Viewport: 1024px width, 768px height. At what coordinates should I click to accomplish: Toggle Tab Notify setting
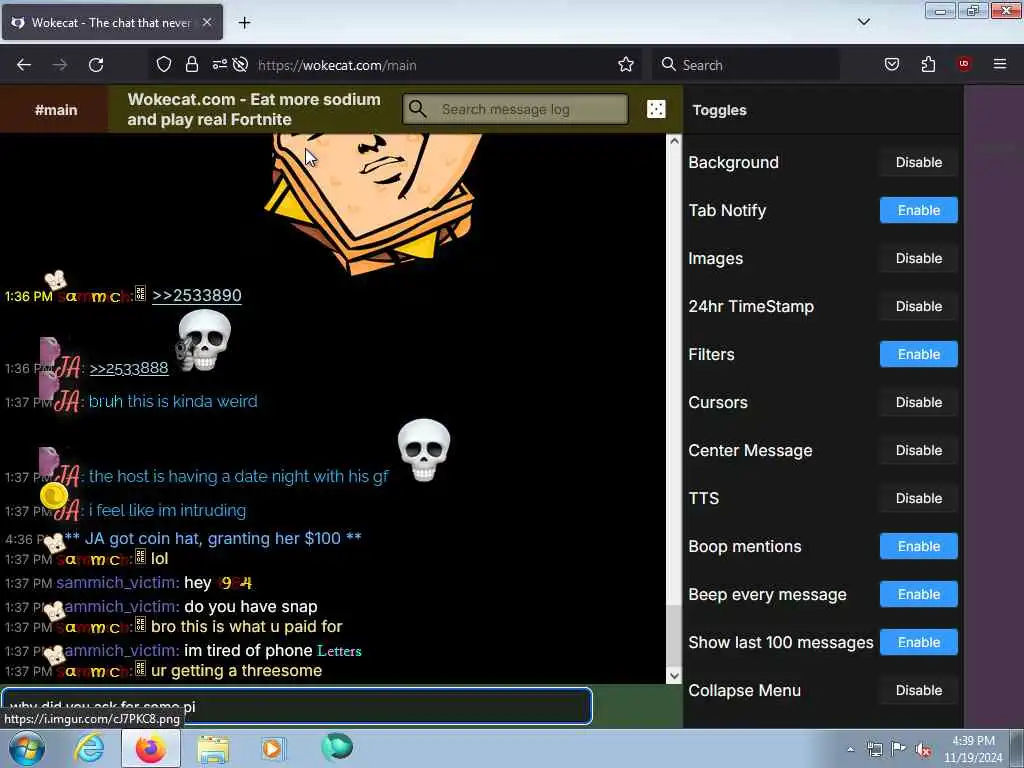918,210
